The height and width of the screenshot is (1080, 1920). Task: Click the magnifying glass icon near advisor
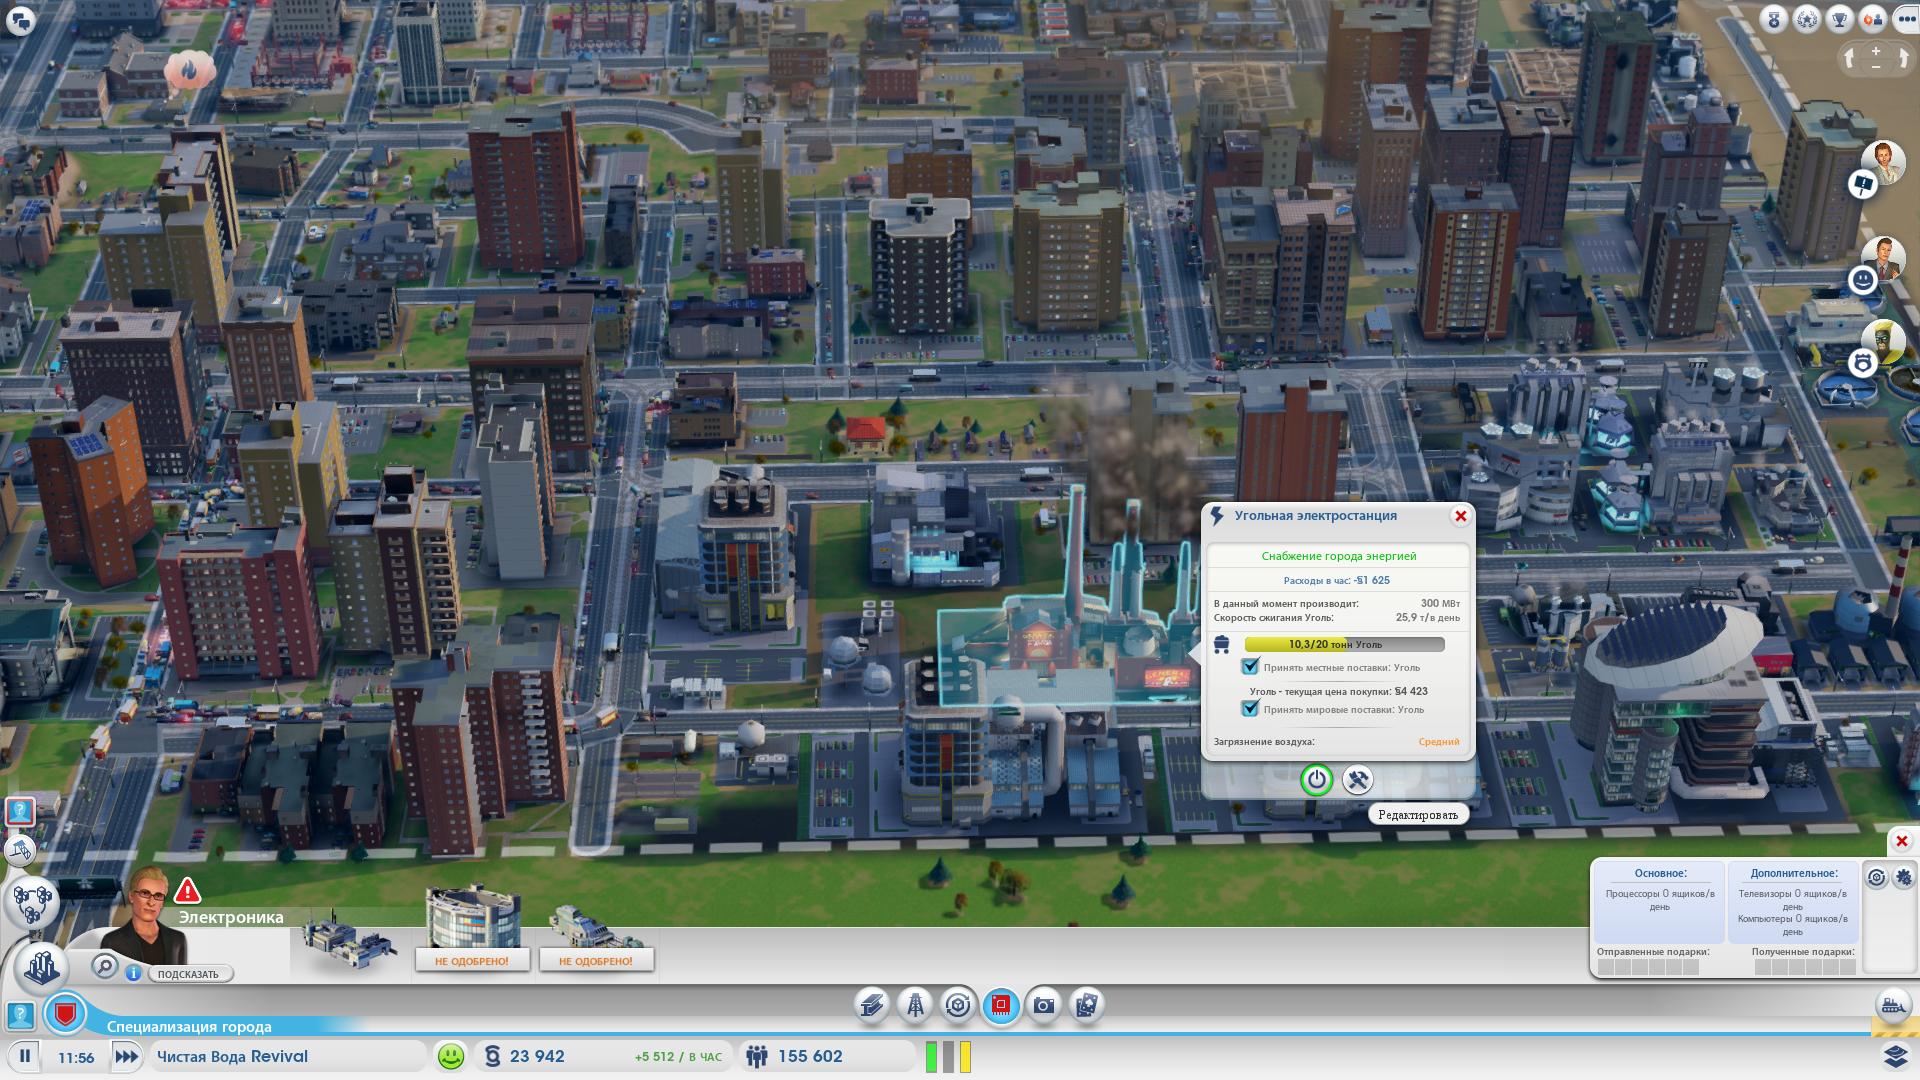coord(104,965)
